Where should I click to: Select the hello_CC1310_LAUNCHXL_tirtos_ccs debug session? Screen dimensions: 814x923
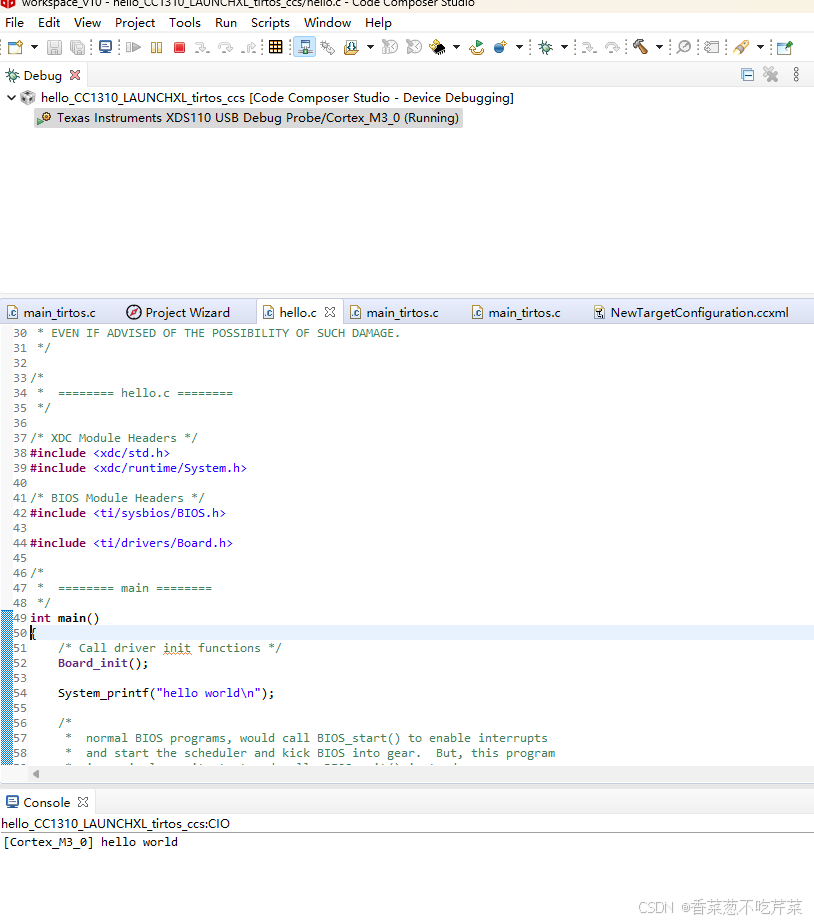point(277,98)
